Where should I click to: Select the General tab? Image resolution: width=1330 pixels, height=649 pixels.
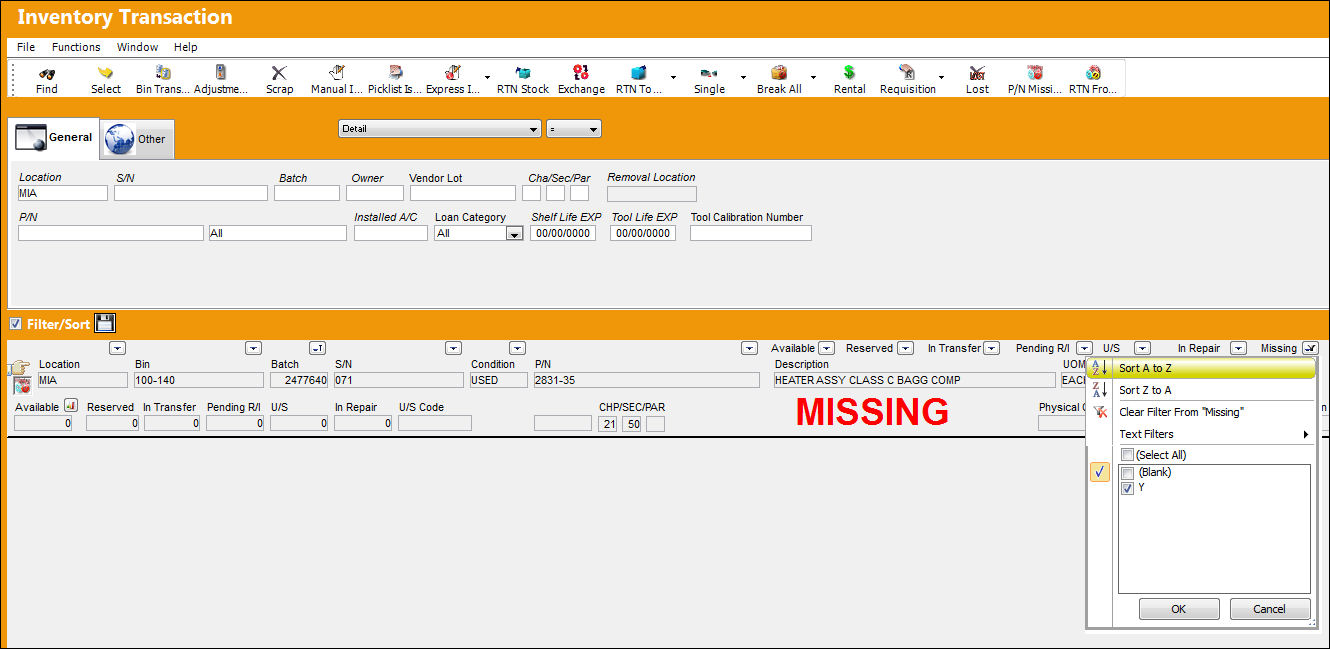coord(54,138)
